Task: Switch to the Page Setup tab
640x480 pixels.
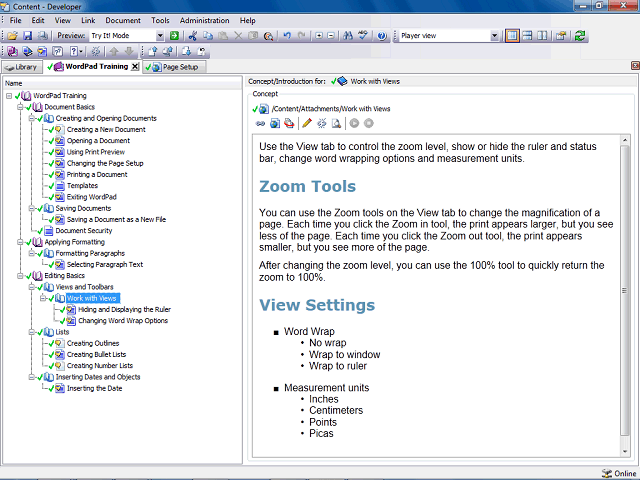Action: 175,67
